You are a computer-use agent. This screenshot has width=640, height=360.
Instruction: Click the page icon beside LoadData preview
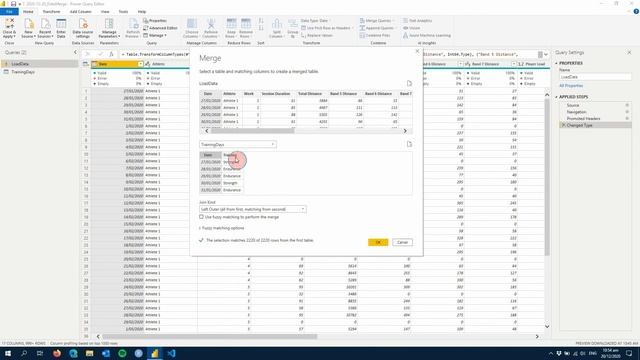[409, 83]
